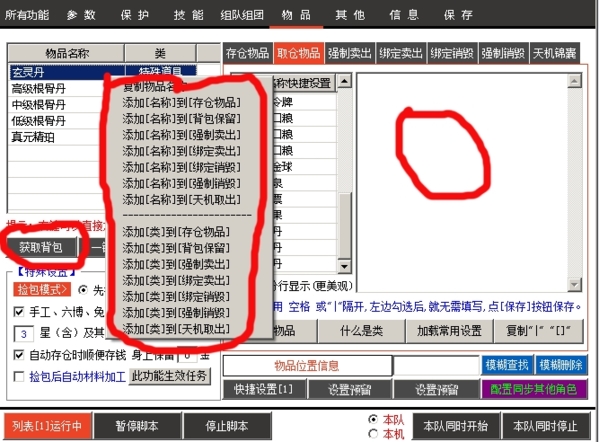The height and width of the screenshot is (442, 599).
Task: Open the 组队组团 top tab
Action: [242, 15]
